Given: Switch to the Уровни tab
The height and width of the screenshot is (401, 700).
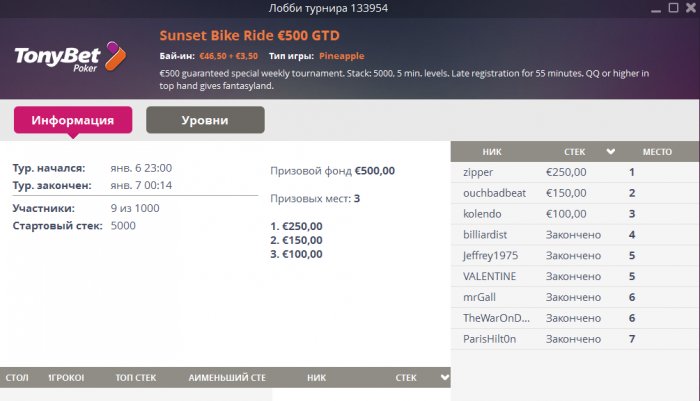Looking at the screenshot, I should pos(205,120).
